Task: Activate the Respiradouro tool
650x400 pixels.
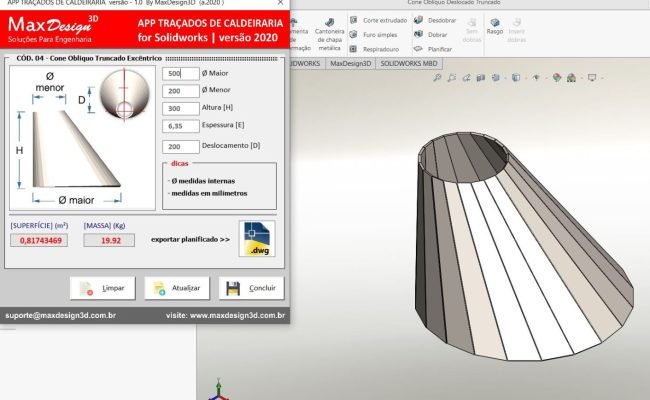Action: (374, 49)
